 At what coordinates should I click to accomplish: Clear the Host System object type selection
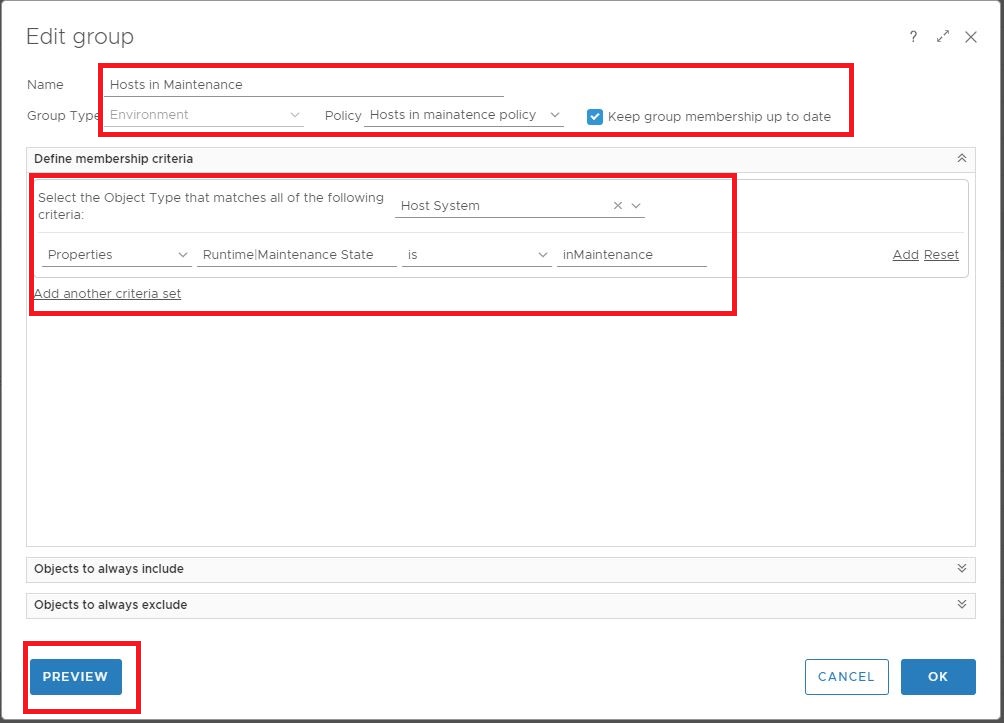click(617, 206)
